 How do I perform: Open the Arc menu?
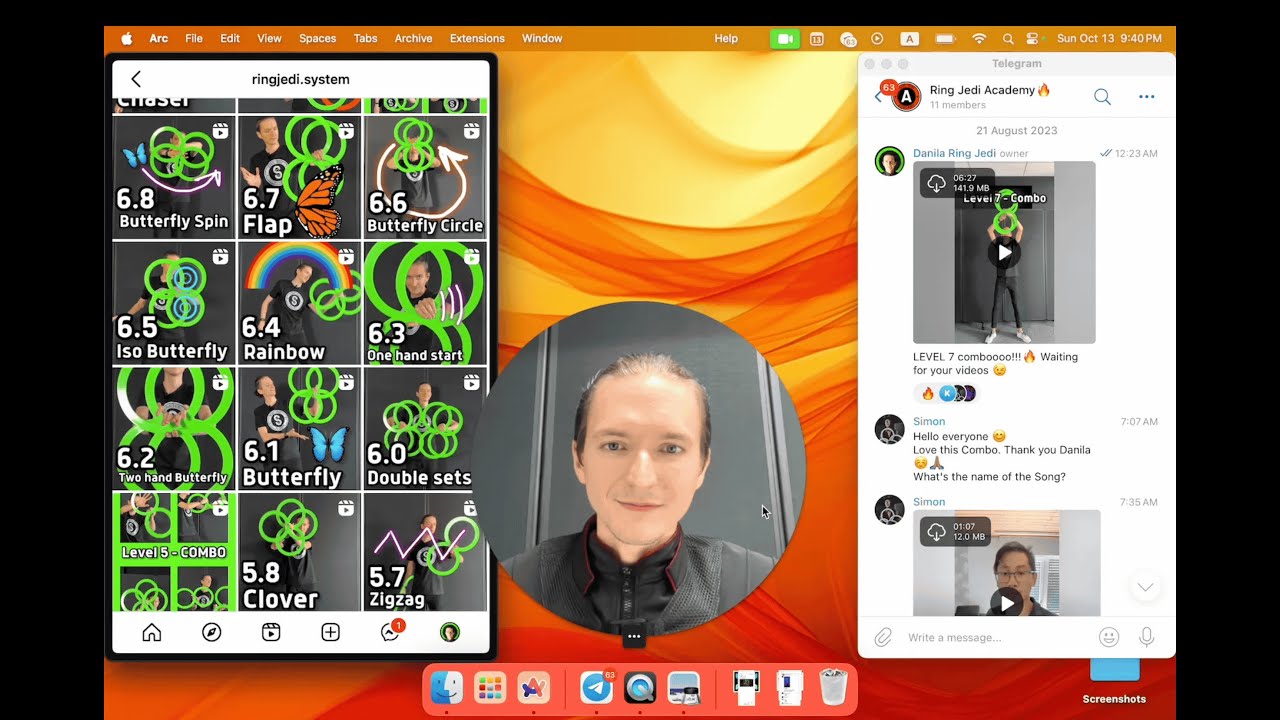(x=159, y=38)
